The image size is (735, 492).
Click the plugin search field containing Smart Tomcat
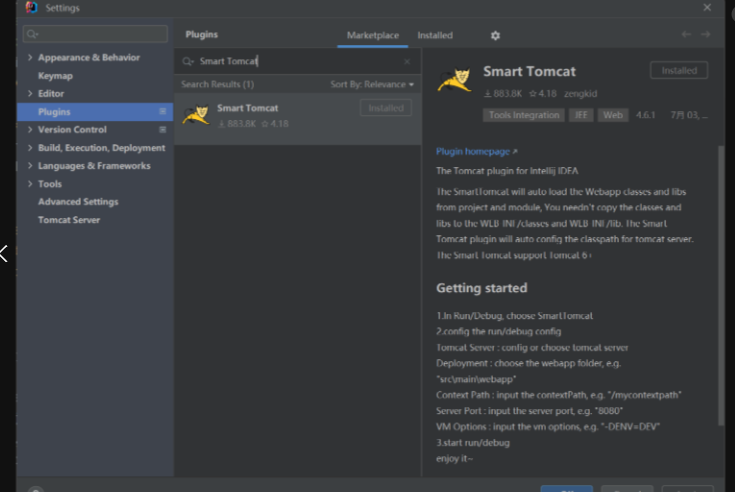[x=298, y=61]
